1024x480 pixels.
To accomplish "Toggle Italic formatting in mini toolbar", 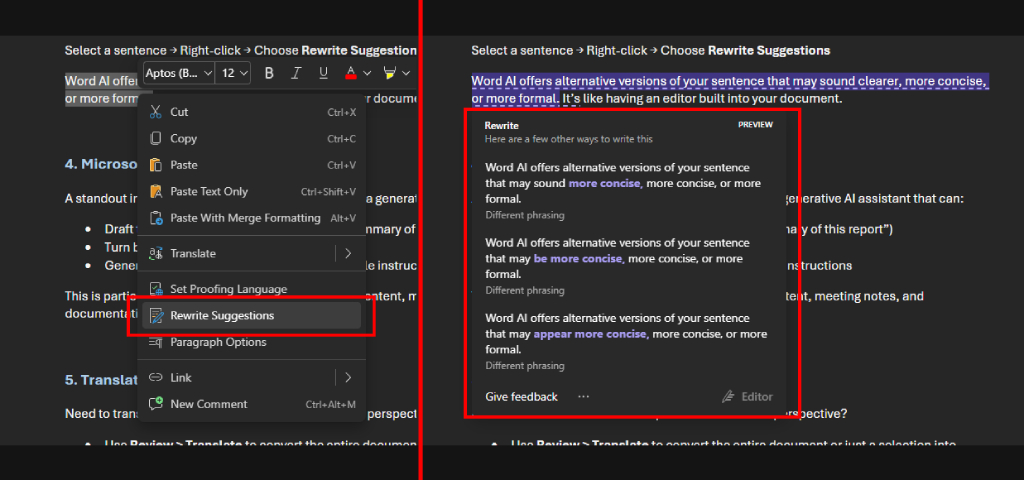I will click(x=296, y=72).
